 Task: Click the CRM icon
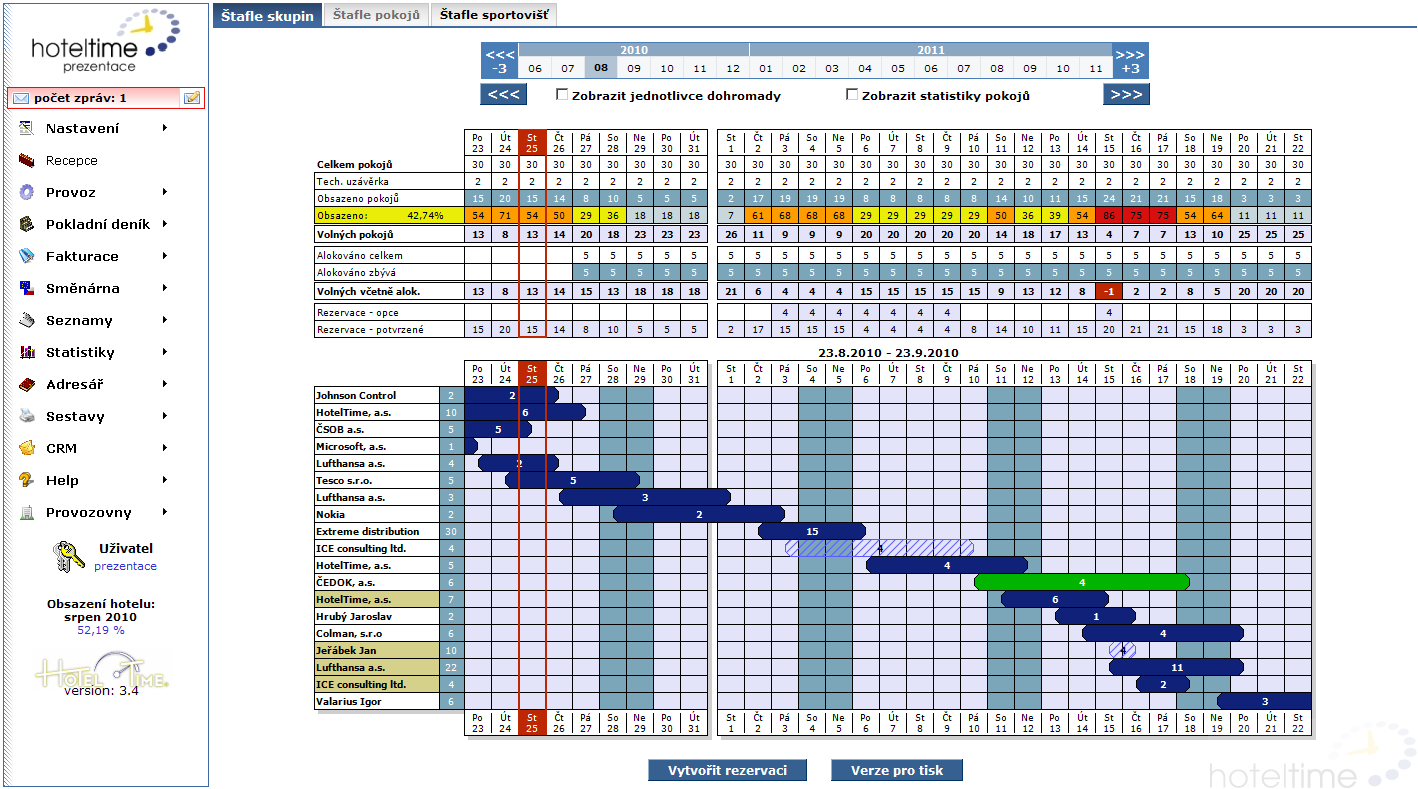(27, 448)
